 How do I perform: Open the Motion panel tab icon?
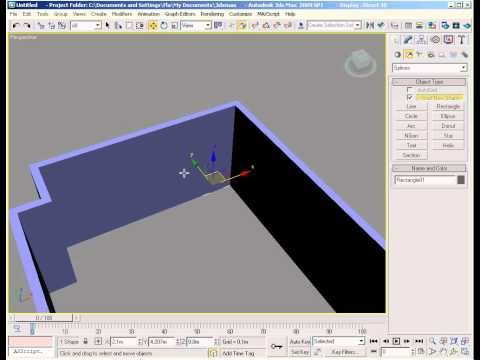[x=435, y=40]
